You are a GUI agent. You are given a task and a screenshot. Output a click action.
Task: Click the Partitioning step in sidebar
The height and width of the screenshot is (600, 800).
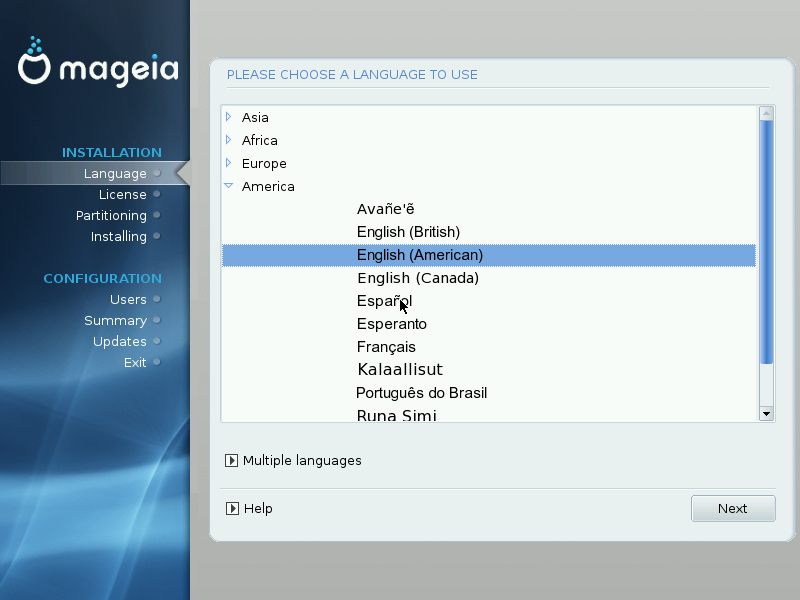point(111,215)
